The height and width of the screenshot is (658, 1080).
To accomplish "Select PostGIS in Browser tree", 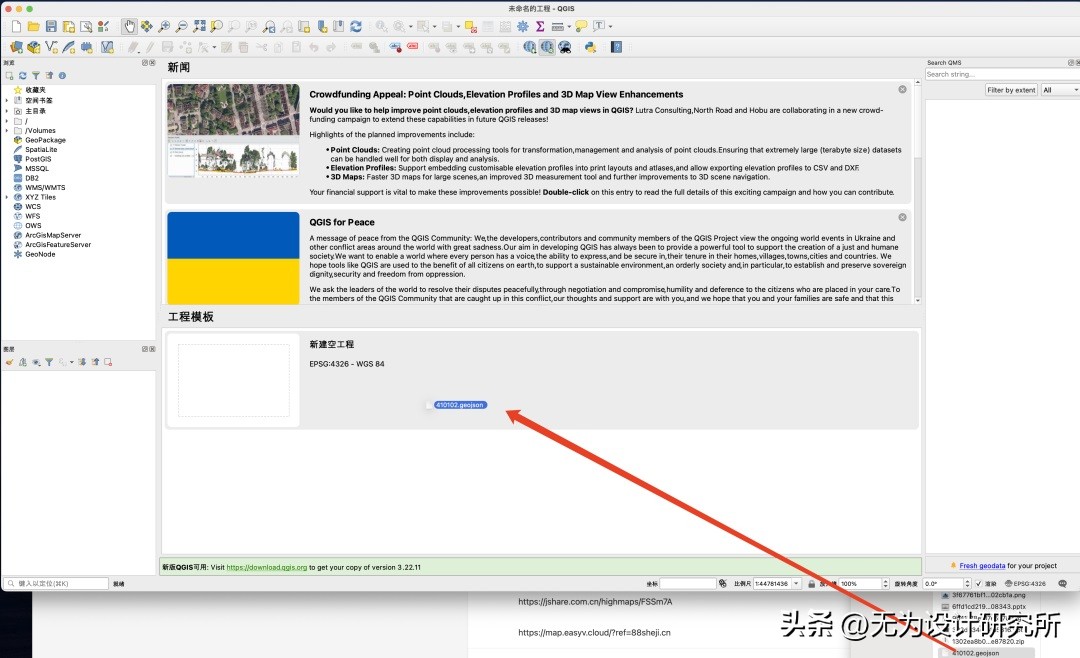I will coord(38,158).
